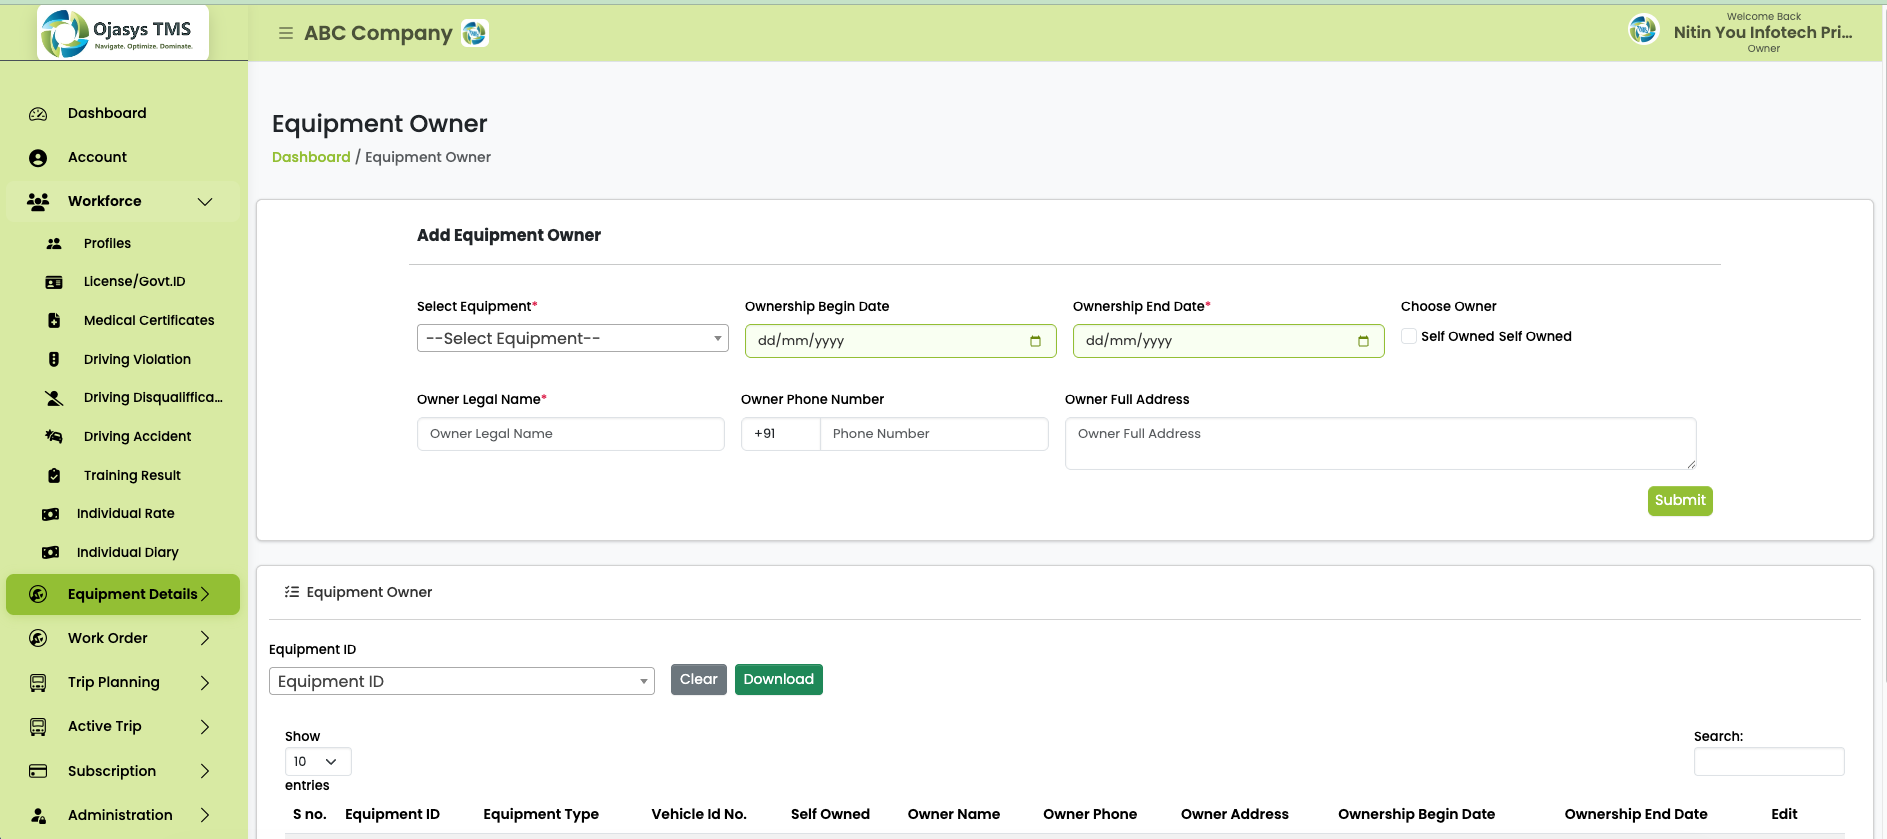The height and width of the screenshot is (839, 1887).
Task: Click the Training Result clipboard icon
Action: tap(54, 476)
